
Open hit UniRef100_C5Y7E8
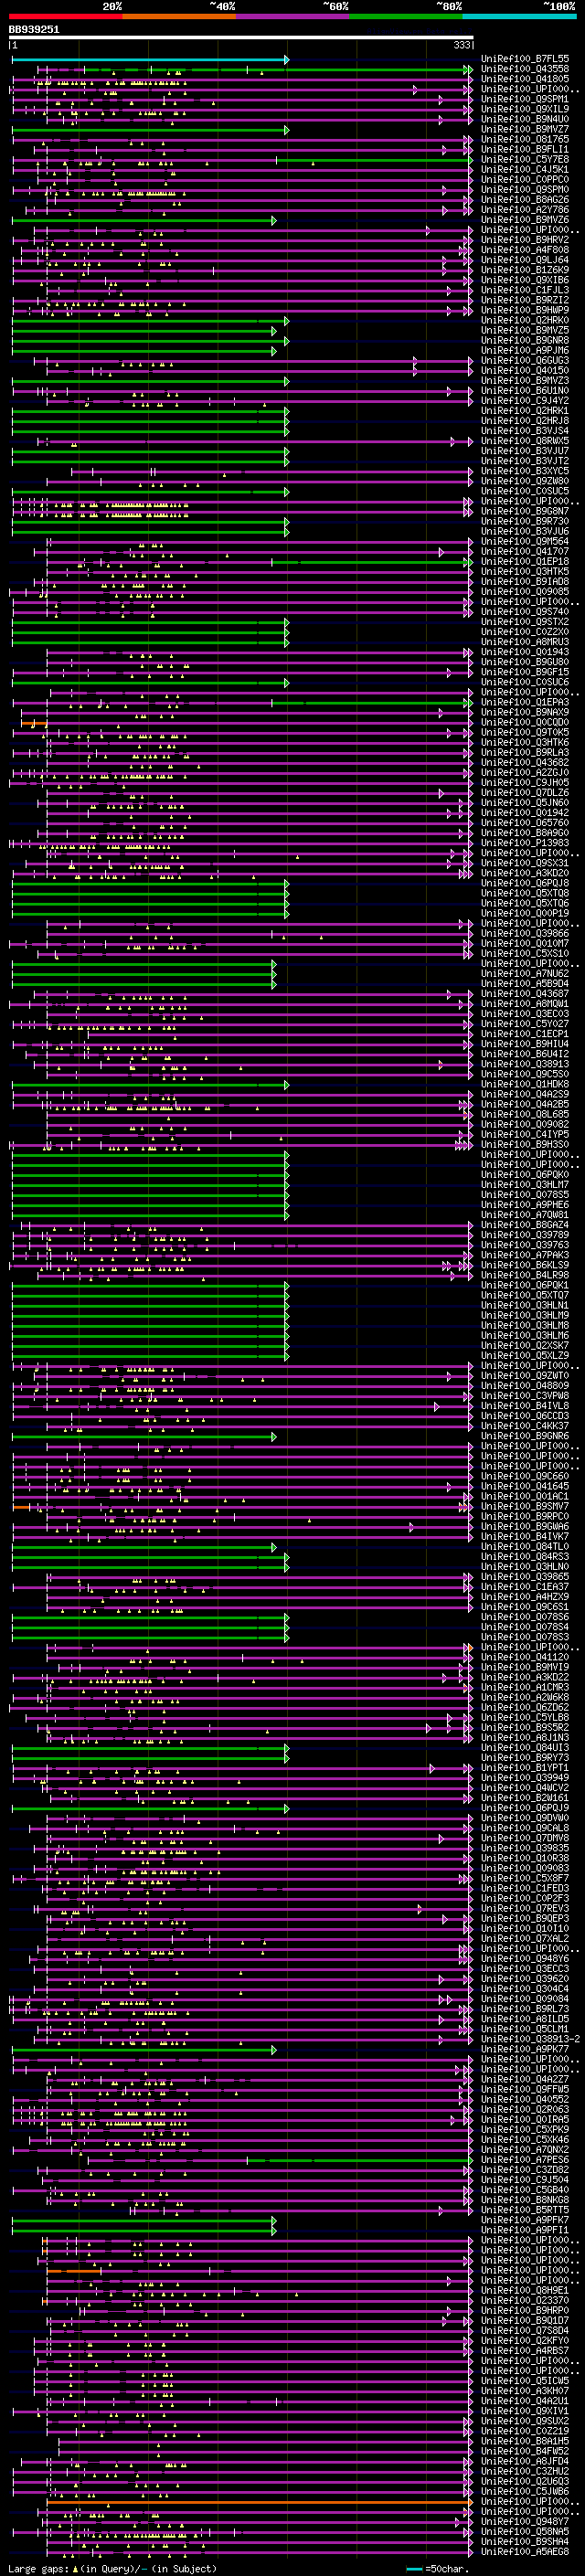coord(525,159)
